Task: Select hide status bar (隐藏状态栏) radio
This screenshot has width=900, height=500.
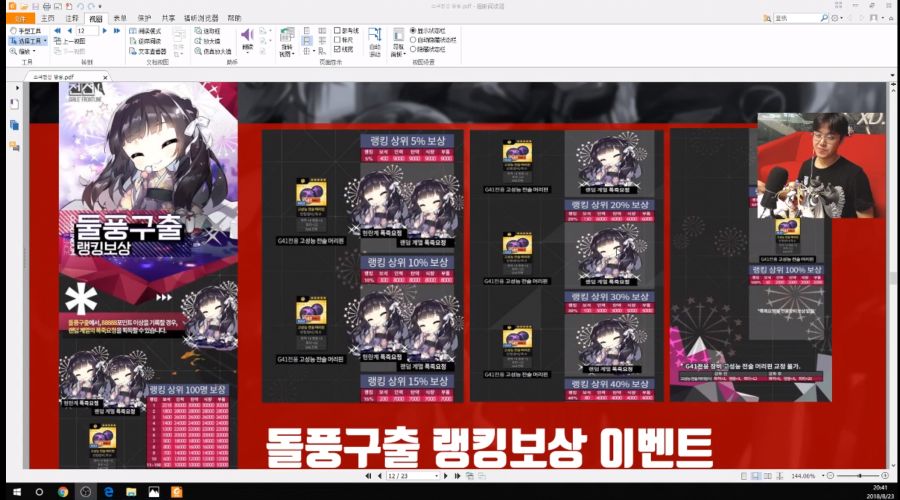Action: tap(428, 49)
